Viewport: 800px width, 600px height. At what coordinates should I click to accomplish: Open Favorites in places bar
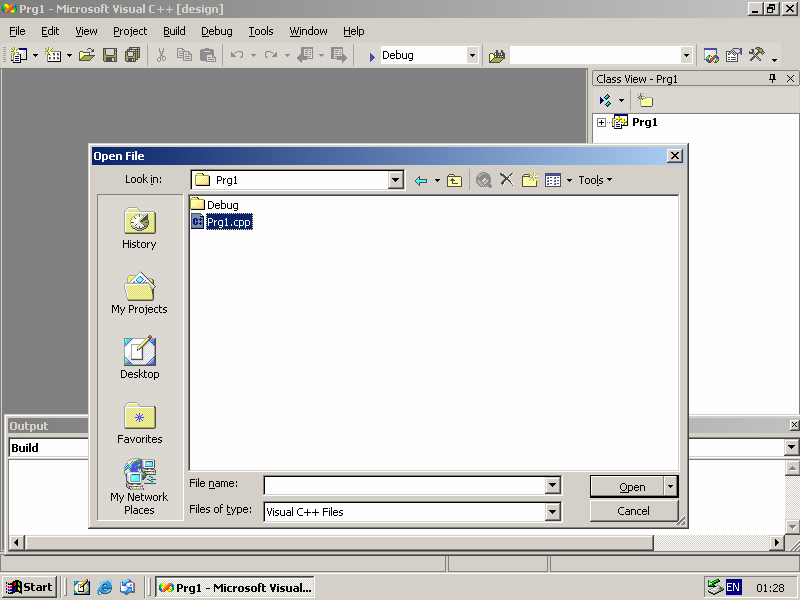click(x=139, y=423)
